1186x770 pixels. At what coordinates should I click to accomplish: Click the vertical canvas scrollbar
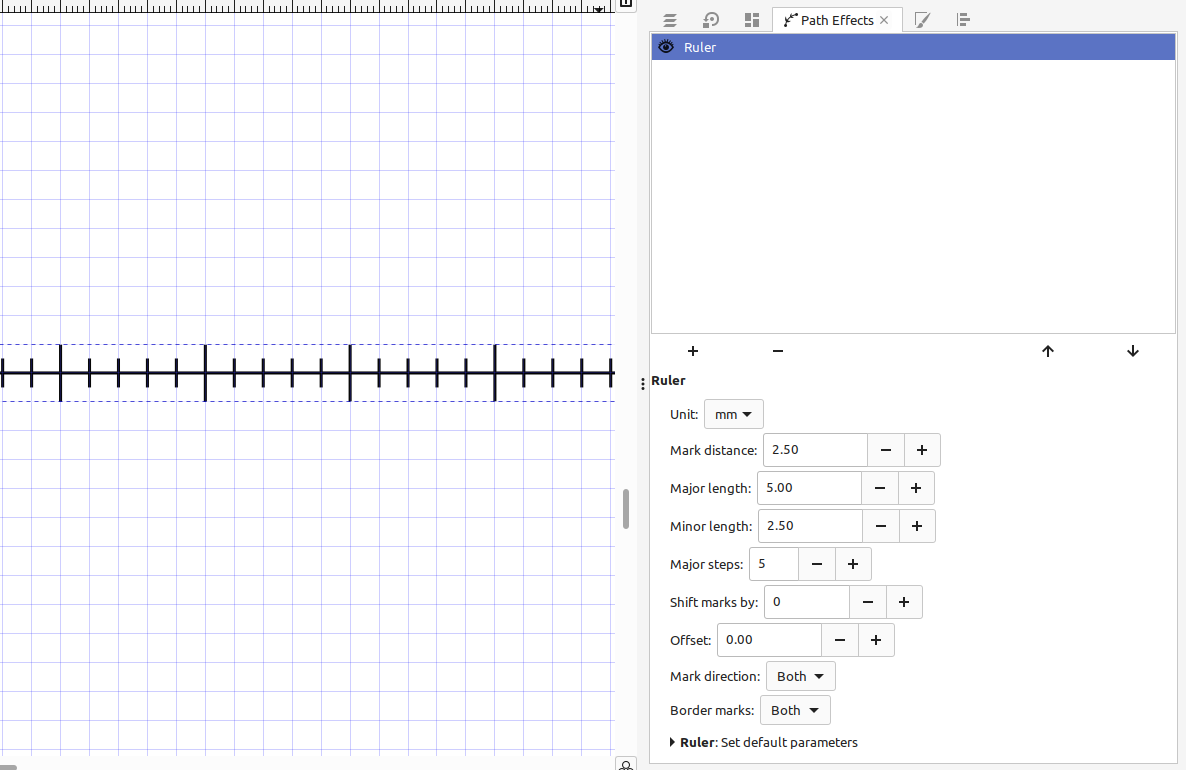pyautogui.click(x=625, y=509)
